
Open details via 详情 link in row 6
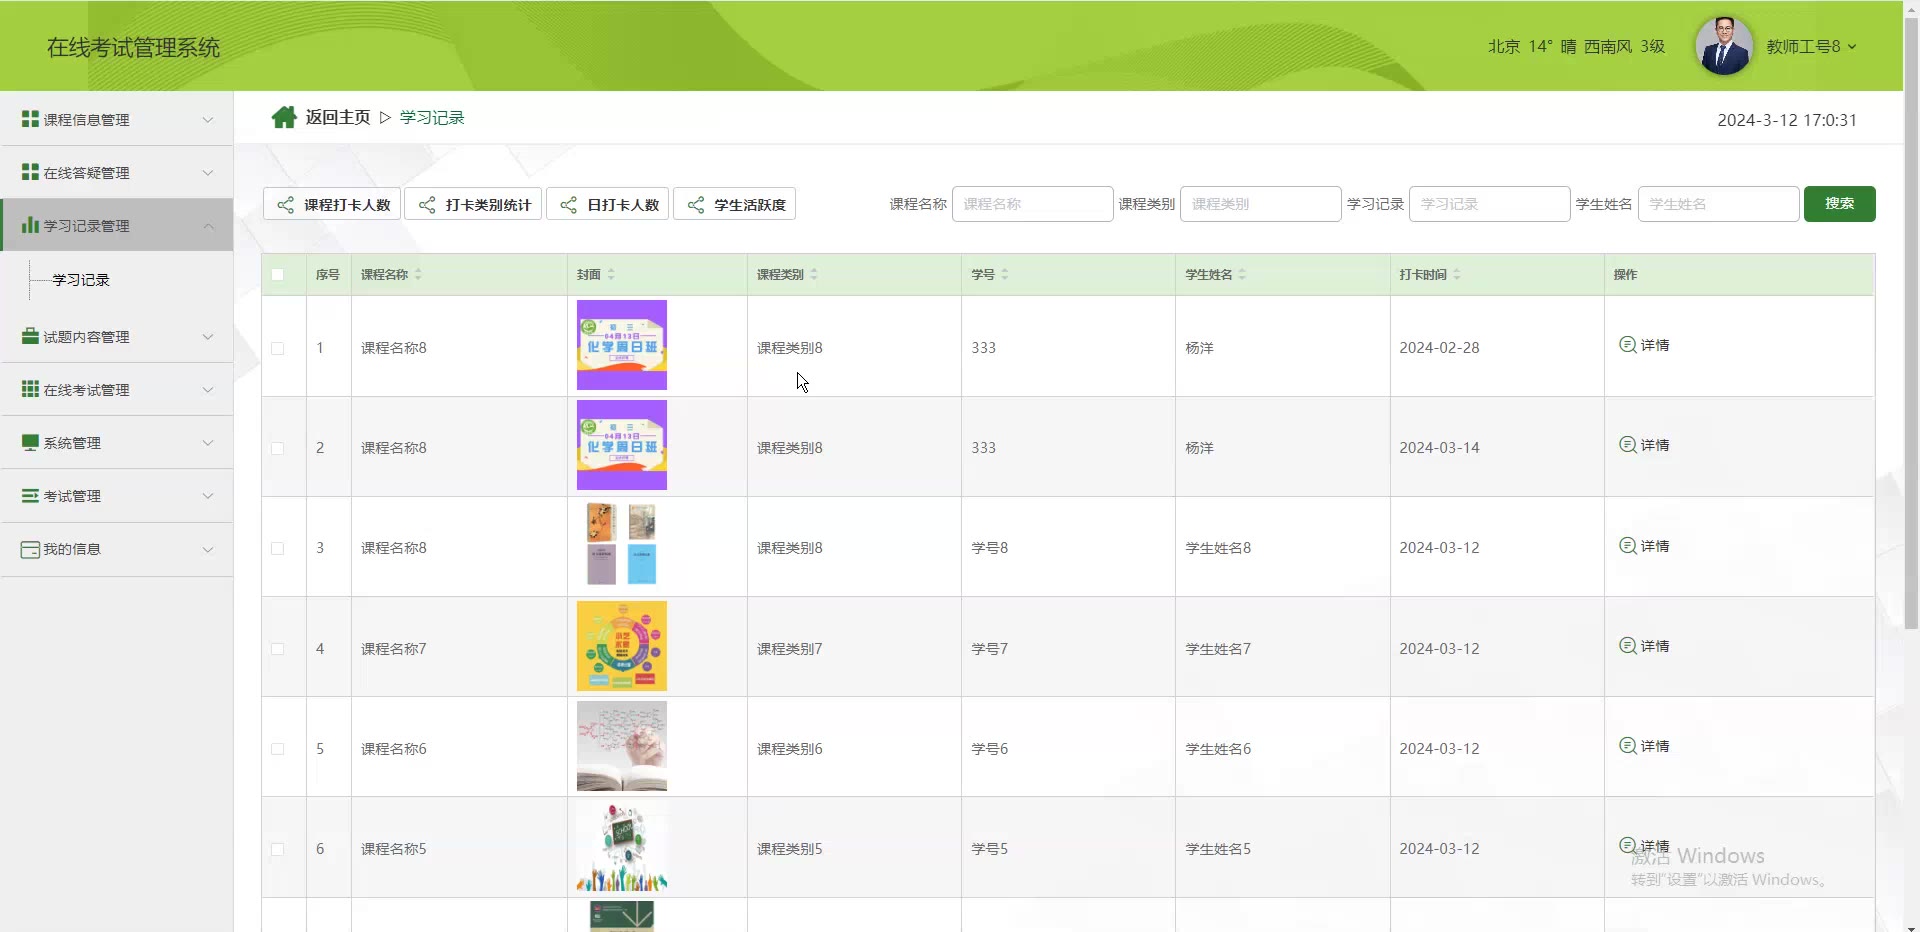point(1655,846)
